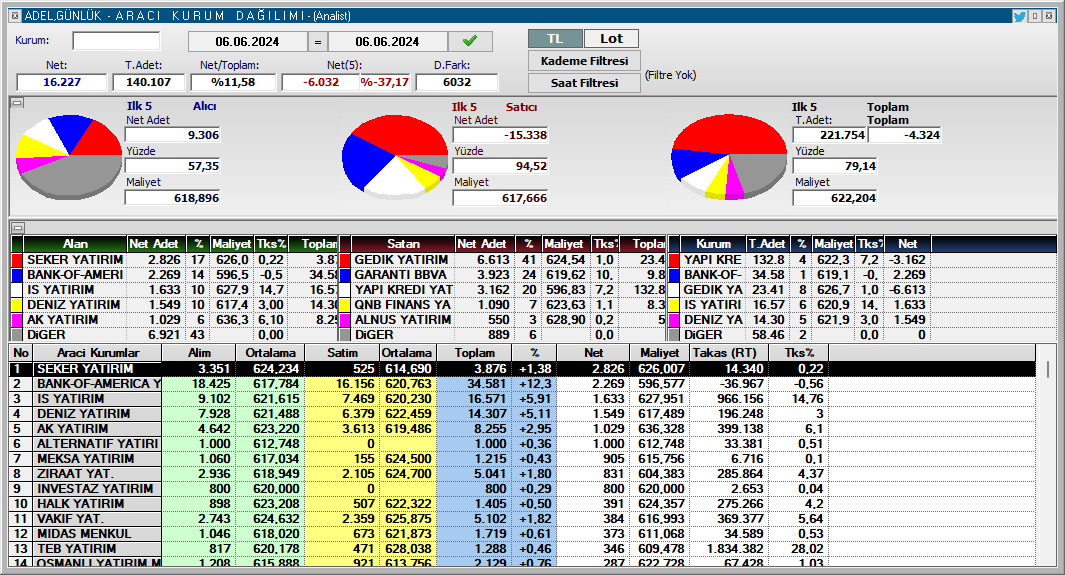
Task: Sort by Kurum column header
Action: click(713, 244)
